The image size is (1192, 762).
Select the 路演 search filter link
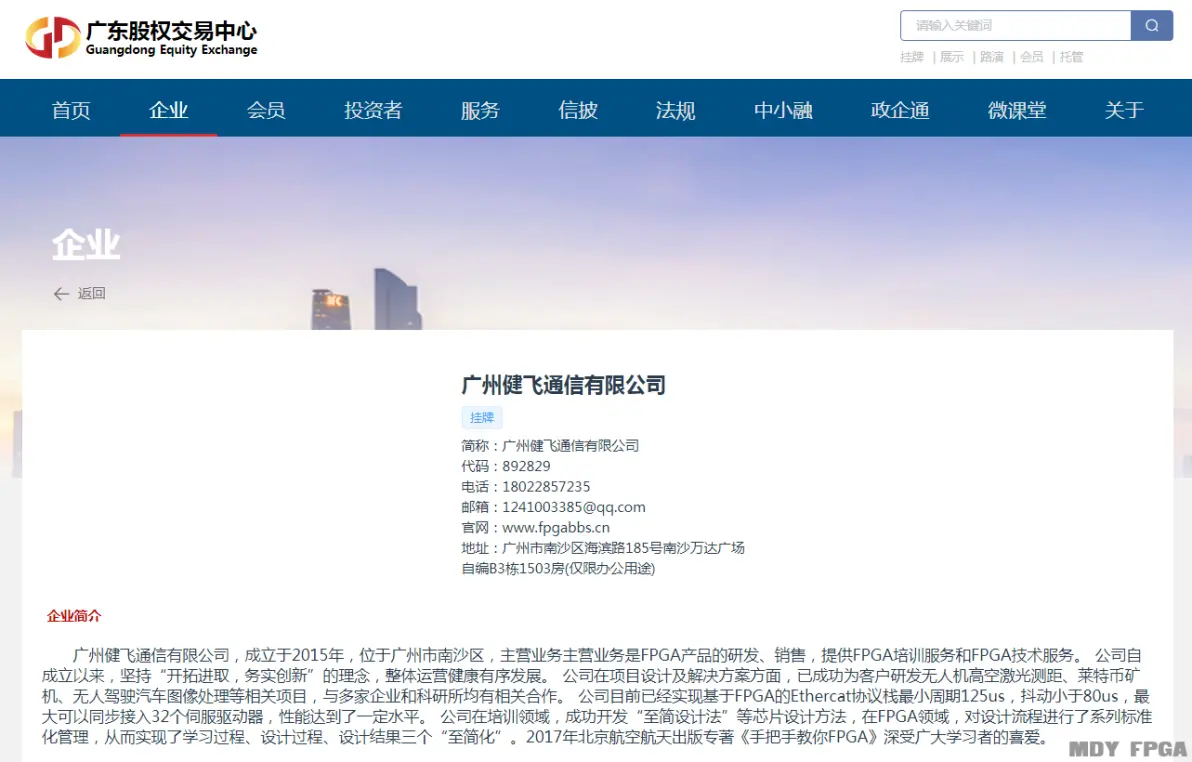[991, 57]
